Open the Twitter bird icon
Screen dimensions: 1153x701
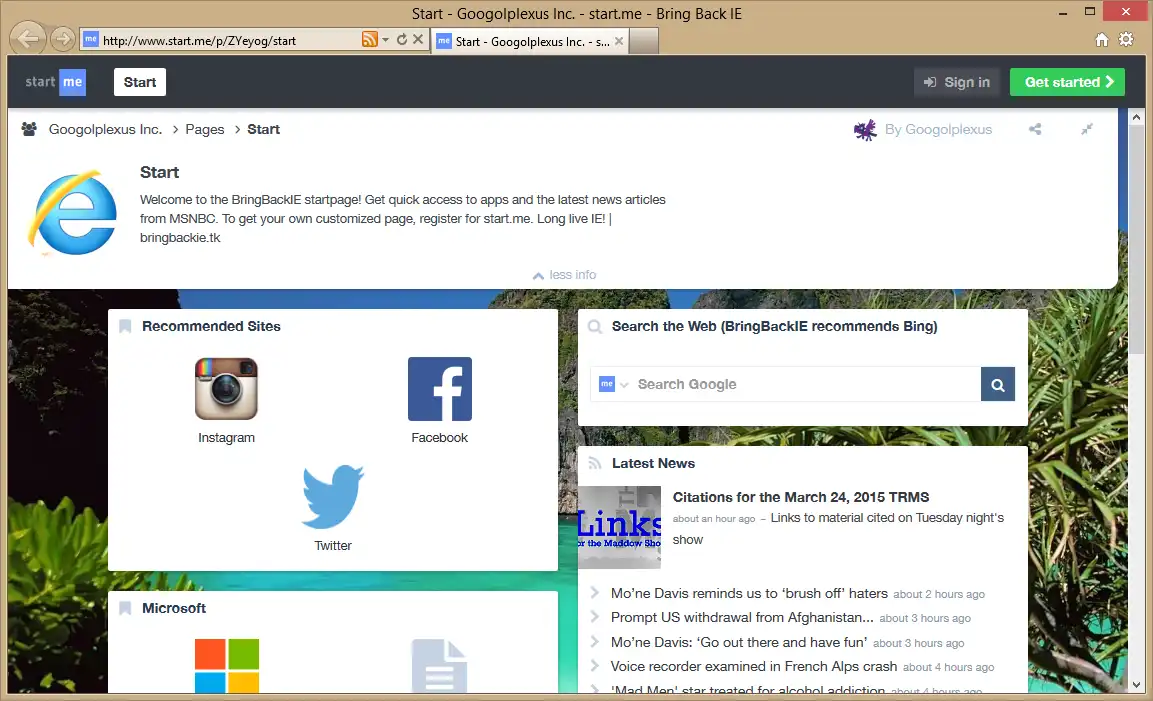point(333,497)
